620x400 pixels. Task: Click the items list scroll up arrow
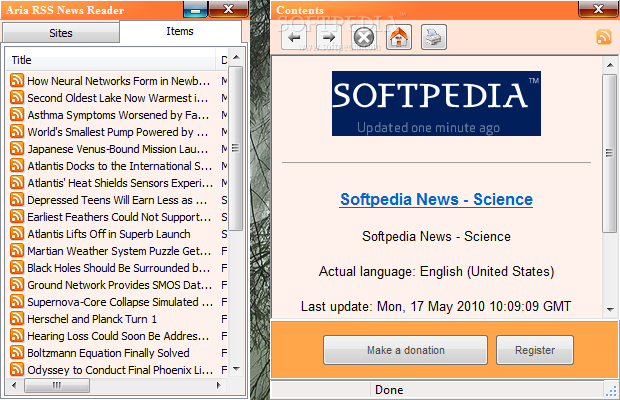(x=236, y=57)
